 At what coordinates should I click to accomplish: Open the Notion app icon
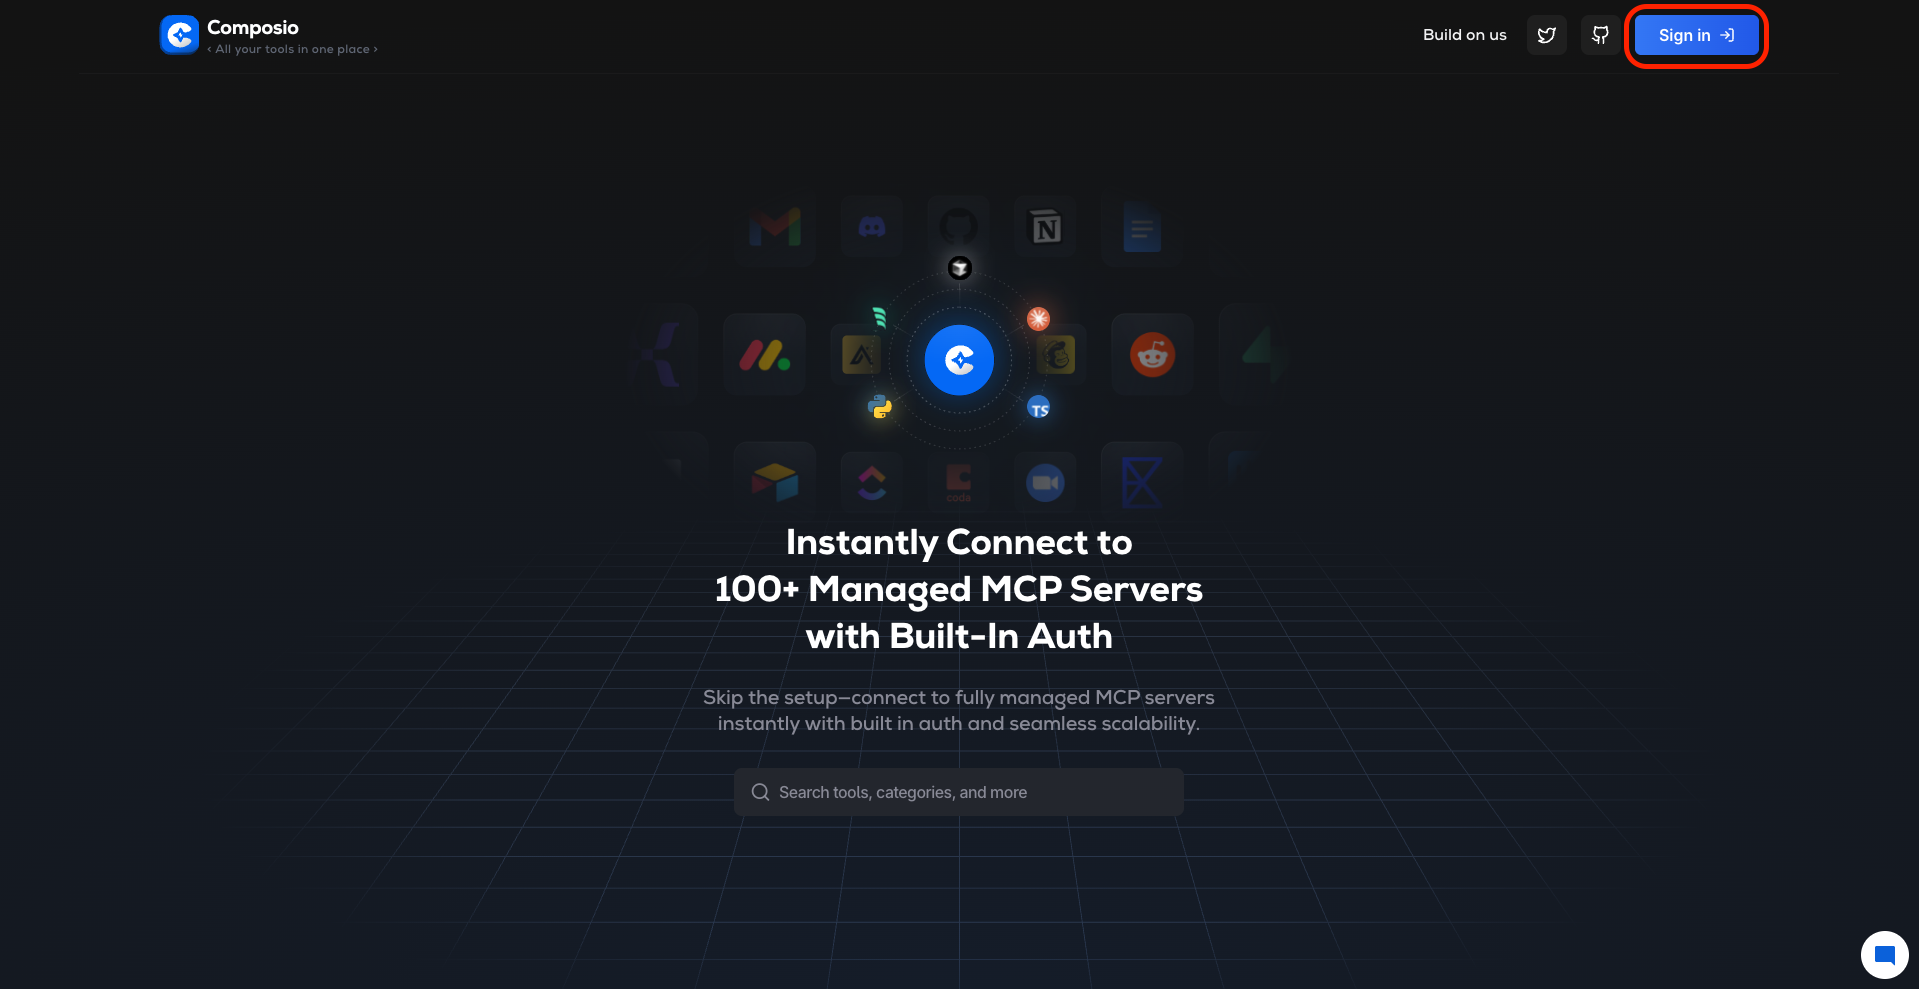tap(1044, 226)
